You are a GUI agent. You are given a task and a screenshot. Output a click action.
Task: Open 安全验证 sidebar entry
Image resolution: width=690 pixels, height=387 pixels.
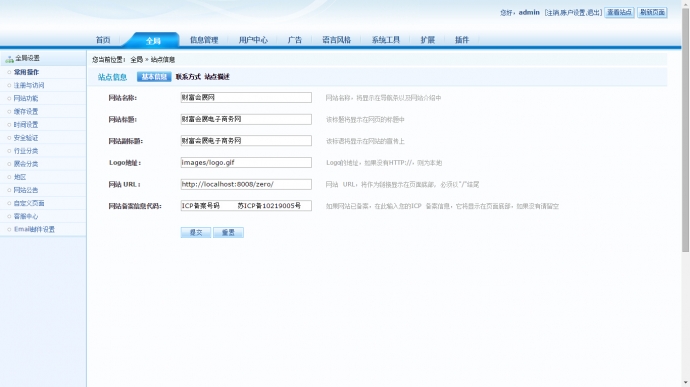[26, 138]
